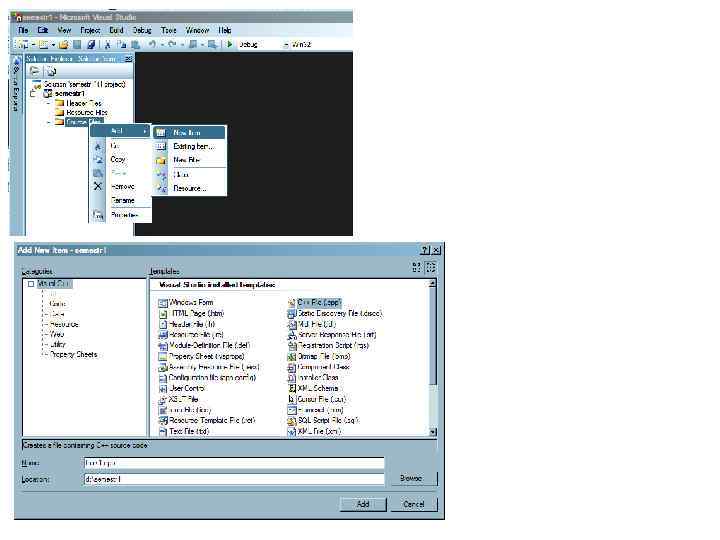The height and width of the screenshot is (540, 720).
Task: Click the Copy toolbar icon
Action: pos(121,45)
